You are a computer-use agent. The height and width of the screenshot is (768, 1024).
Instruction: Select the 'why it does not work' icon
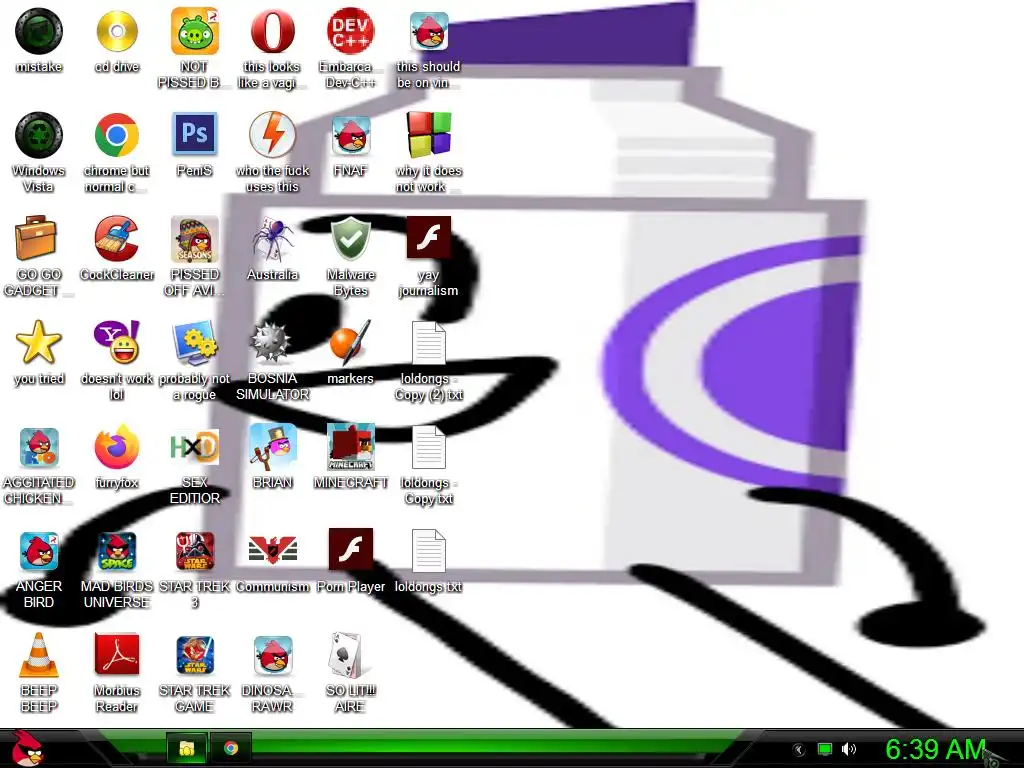click(429, 135)
